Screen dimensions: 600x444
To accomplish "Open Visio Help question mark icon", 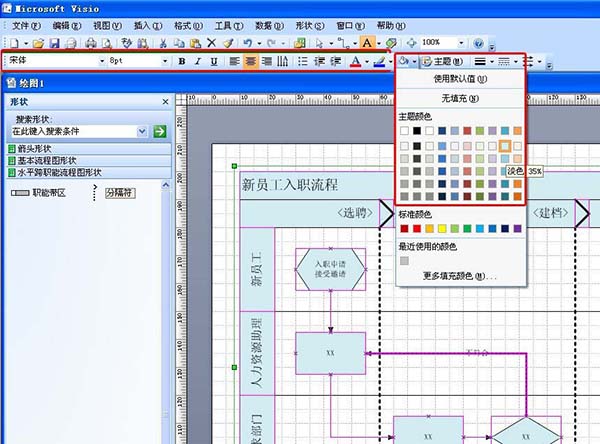I will click(478, 43).
